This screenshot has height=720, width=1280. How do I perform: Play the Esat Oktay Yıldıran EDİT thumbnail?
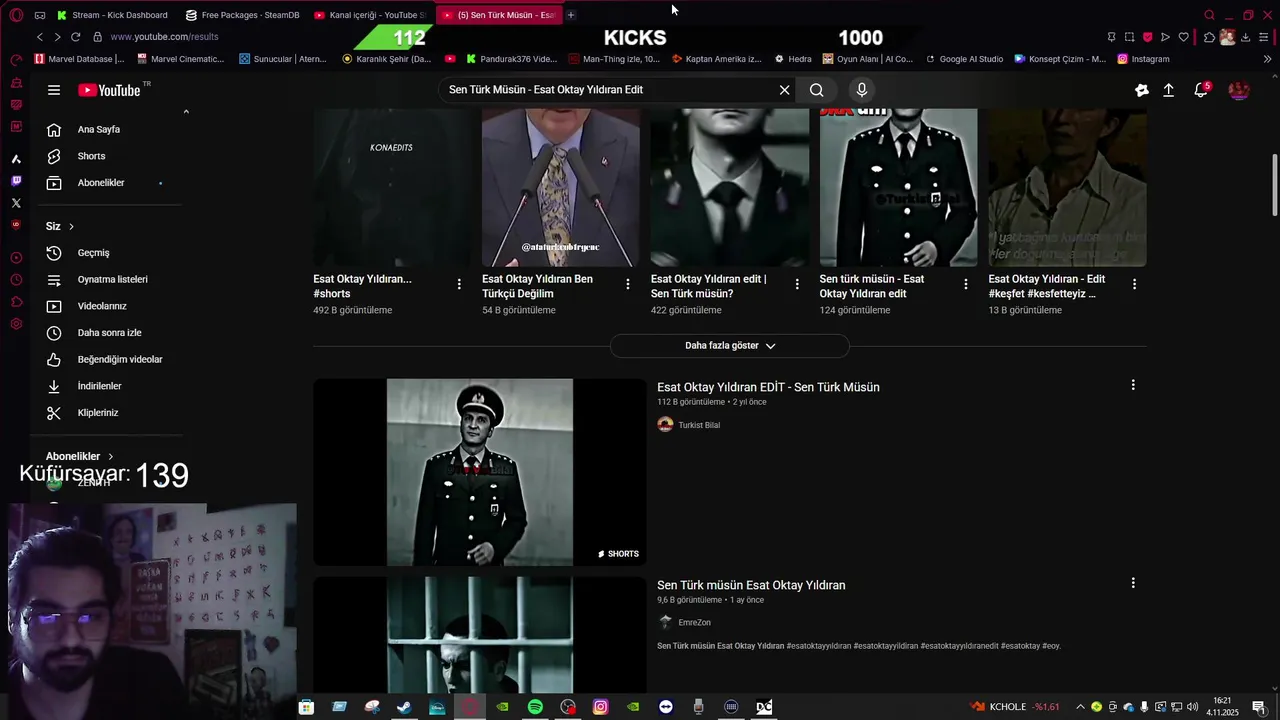(480, 472)
